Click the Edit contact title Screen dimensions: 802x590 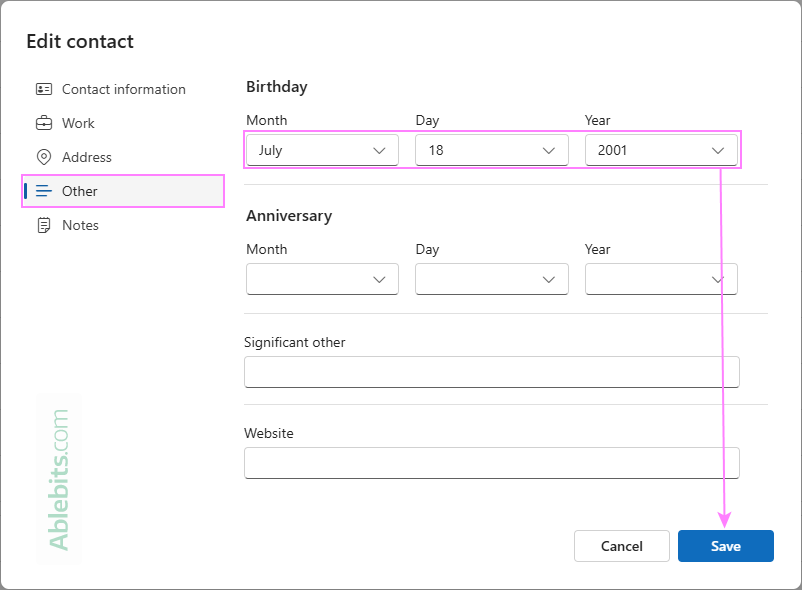[x=80, y=41]
